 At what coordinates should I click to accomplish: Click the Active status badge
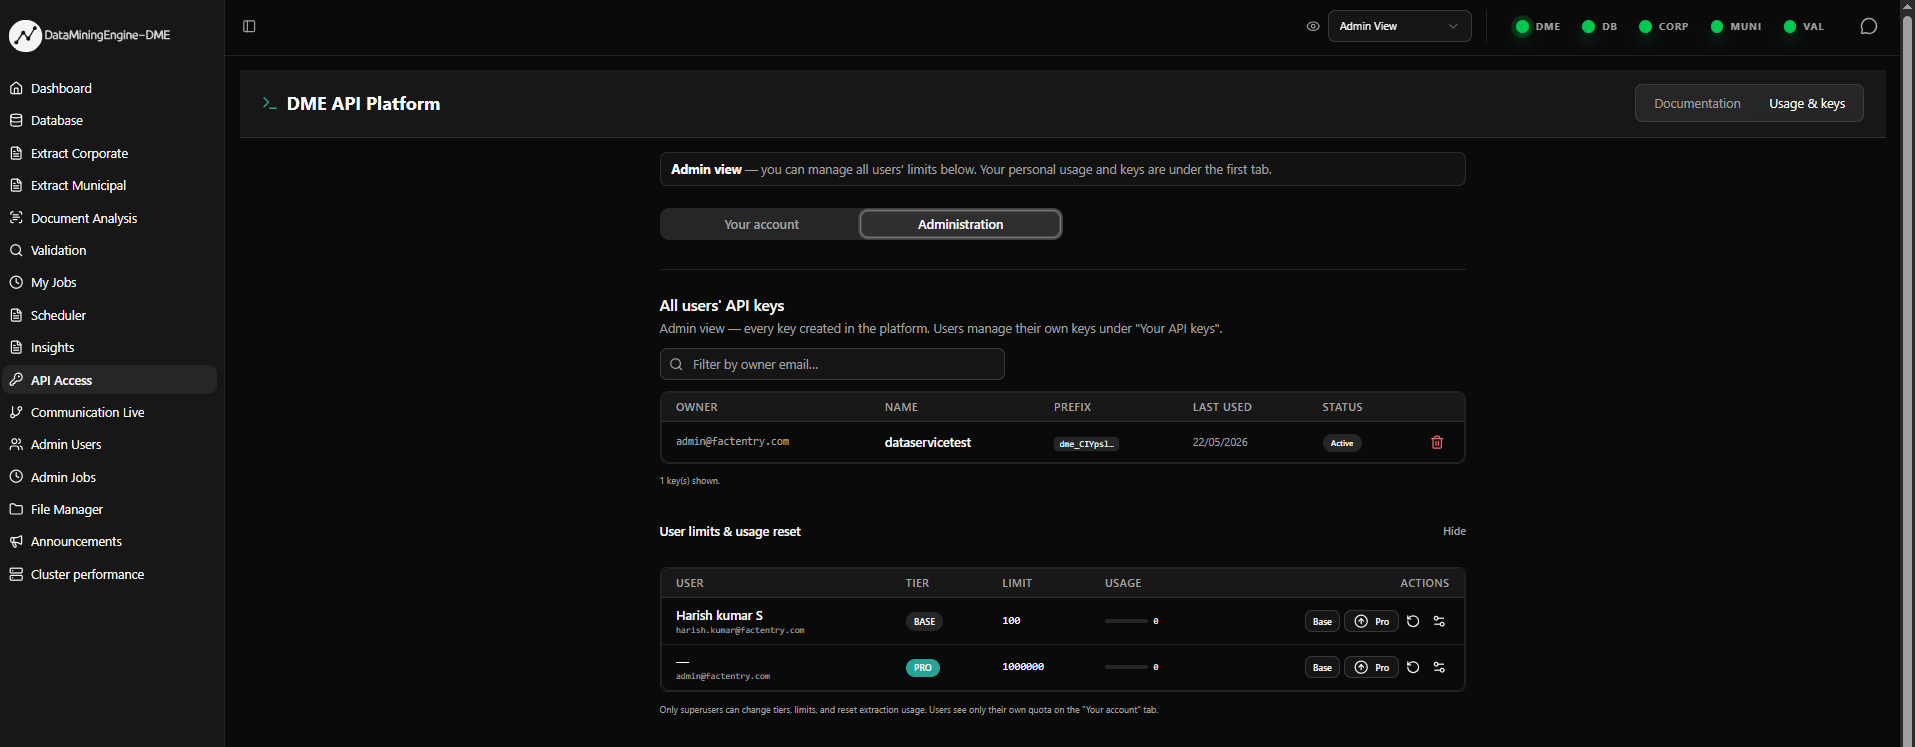coord(1342,443)
